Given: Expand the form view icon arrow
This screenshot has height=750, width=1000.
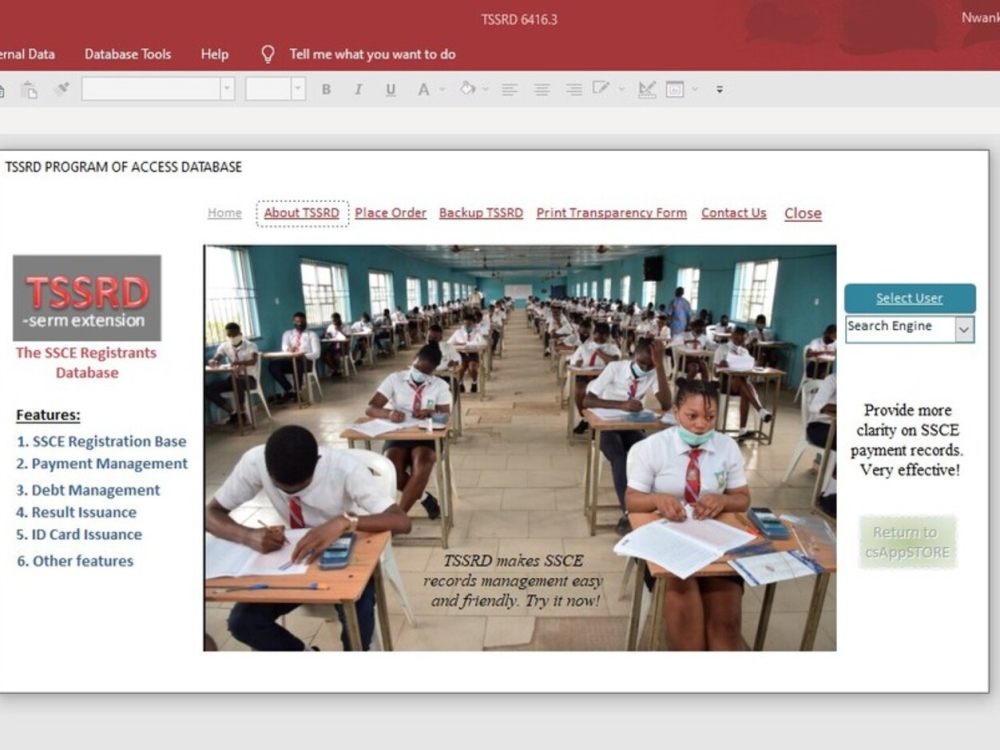Looking at the screenshot, I should (695, 90).
